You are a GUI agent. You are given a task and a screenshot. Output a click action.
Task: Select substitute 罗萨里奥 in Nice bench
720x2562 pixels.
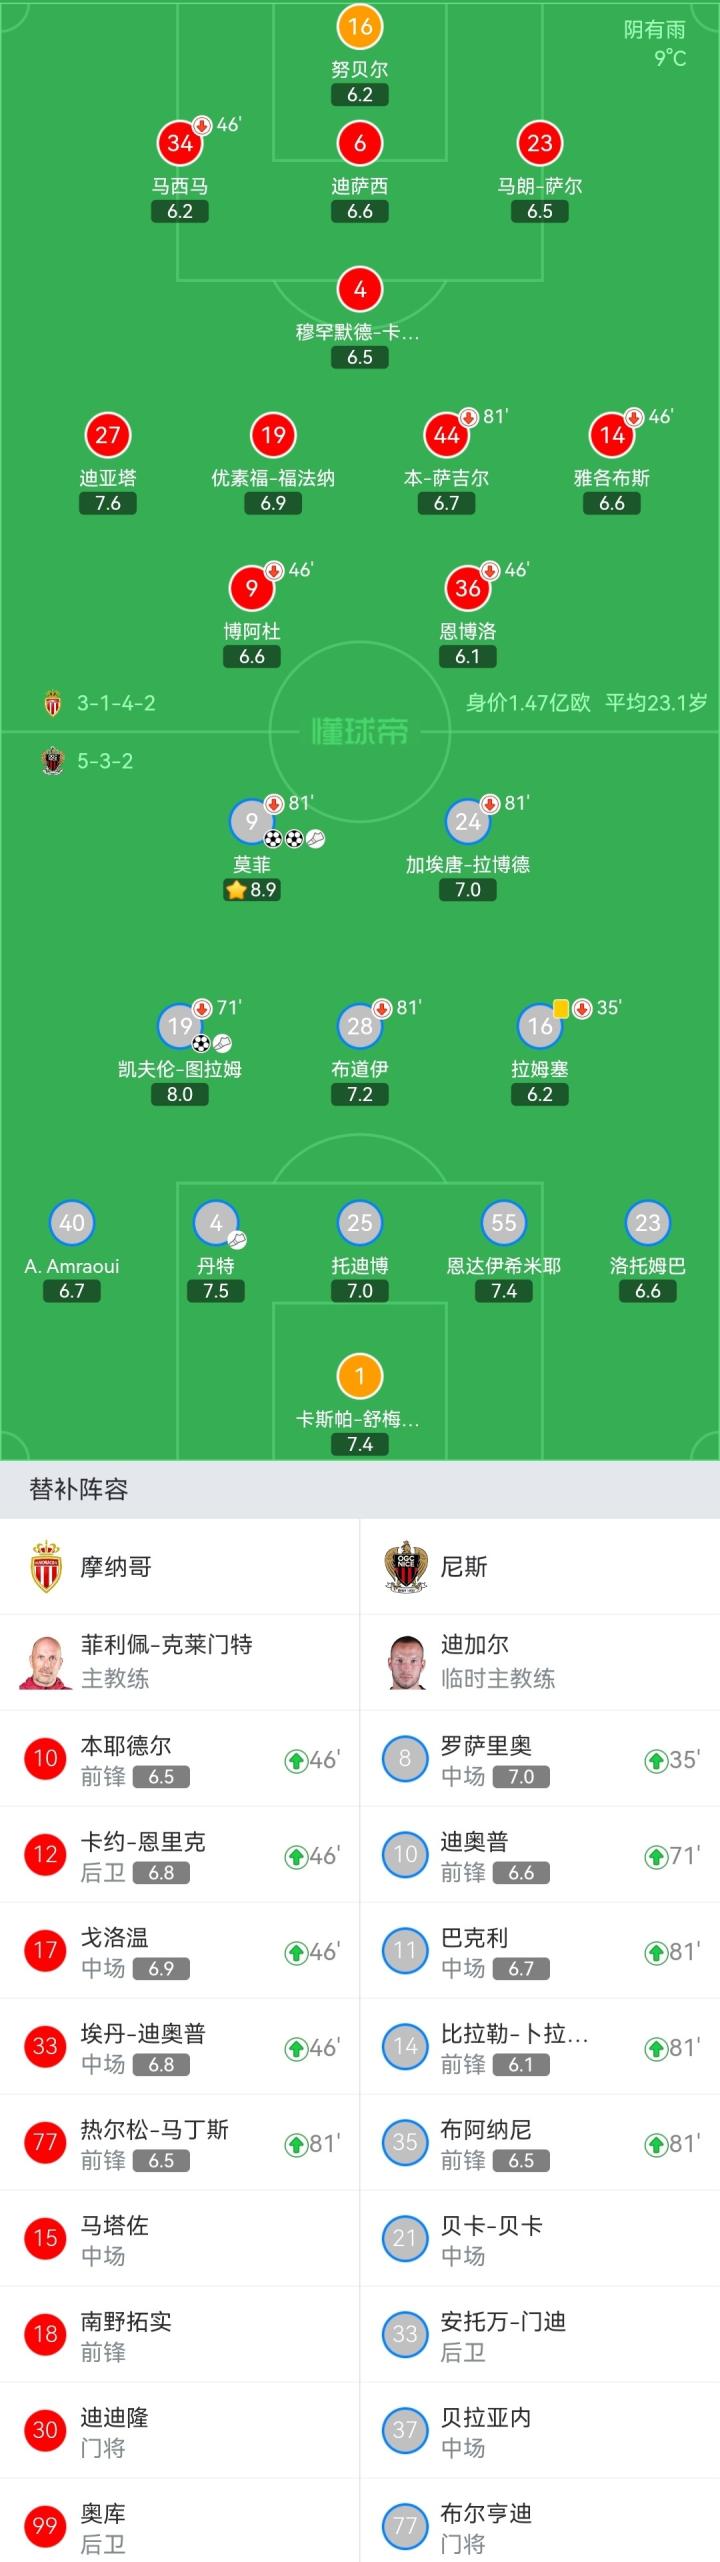pos(540,1759)
